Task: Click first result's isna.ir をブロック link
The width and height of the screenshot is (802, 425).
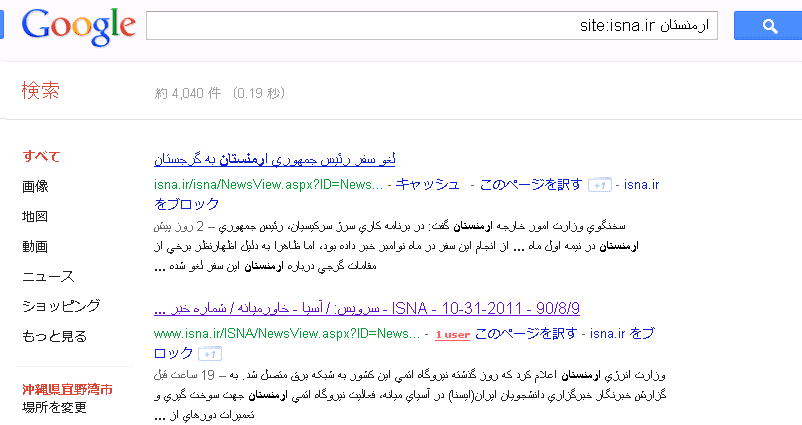Action: (641, 185)
